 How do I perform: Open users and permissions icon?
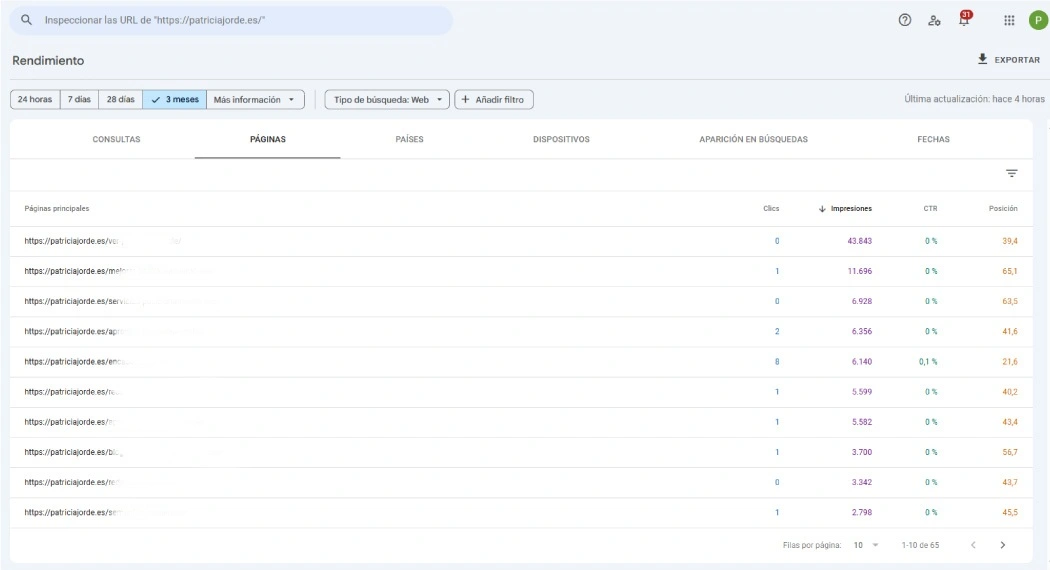pyautogui.click(x=934, y=20)
